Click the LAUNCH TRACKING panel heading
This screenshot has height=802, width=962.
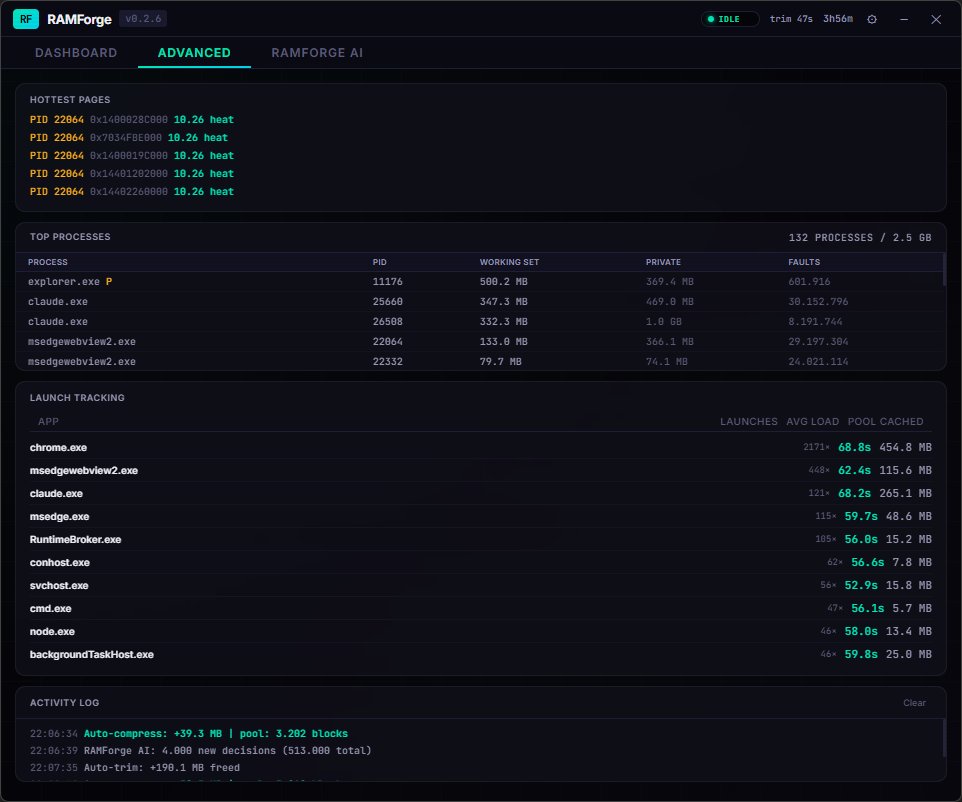pyautogui.click(x=77, y=398)
